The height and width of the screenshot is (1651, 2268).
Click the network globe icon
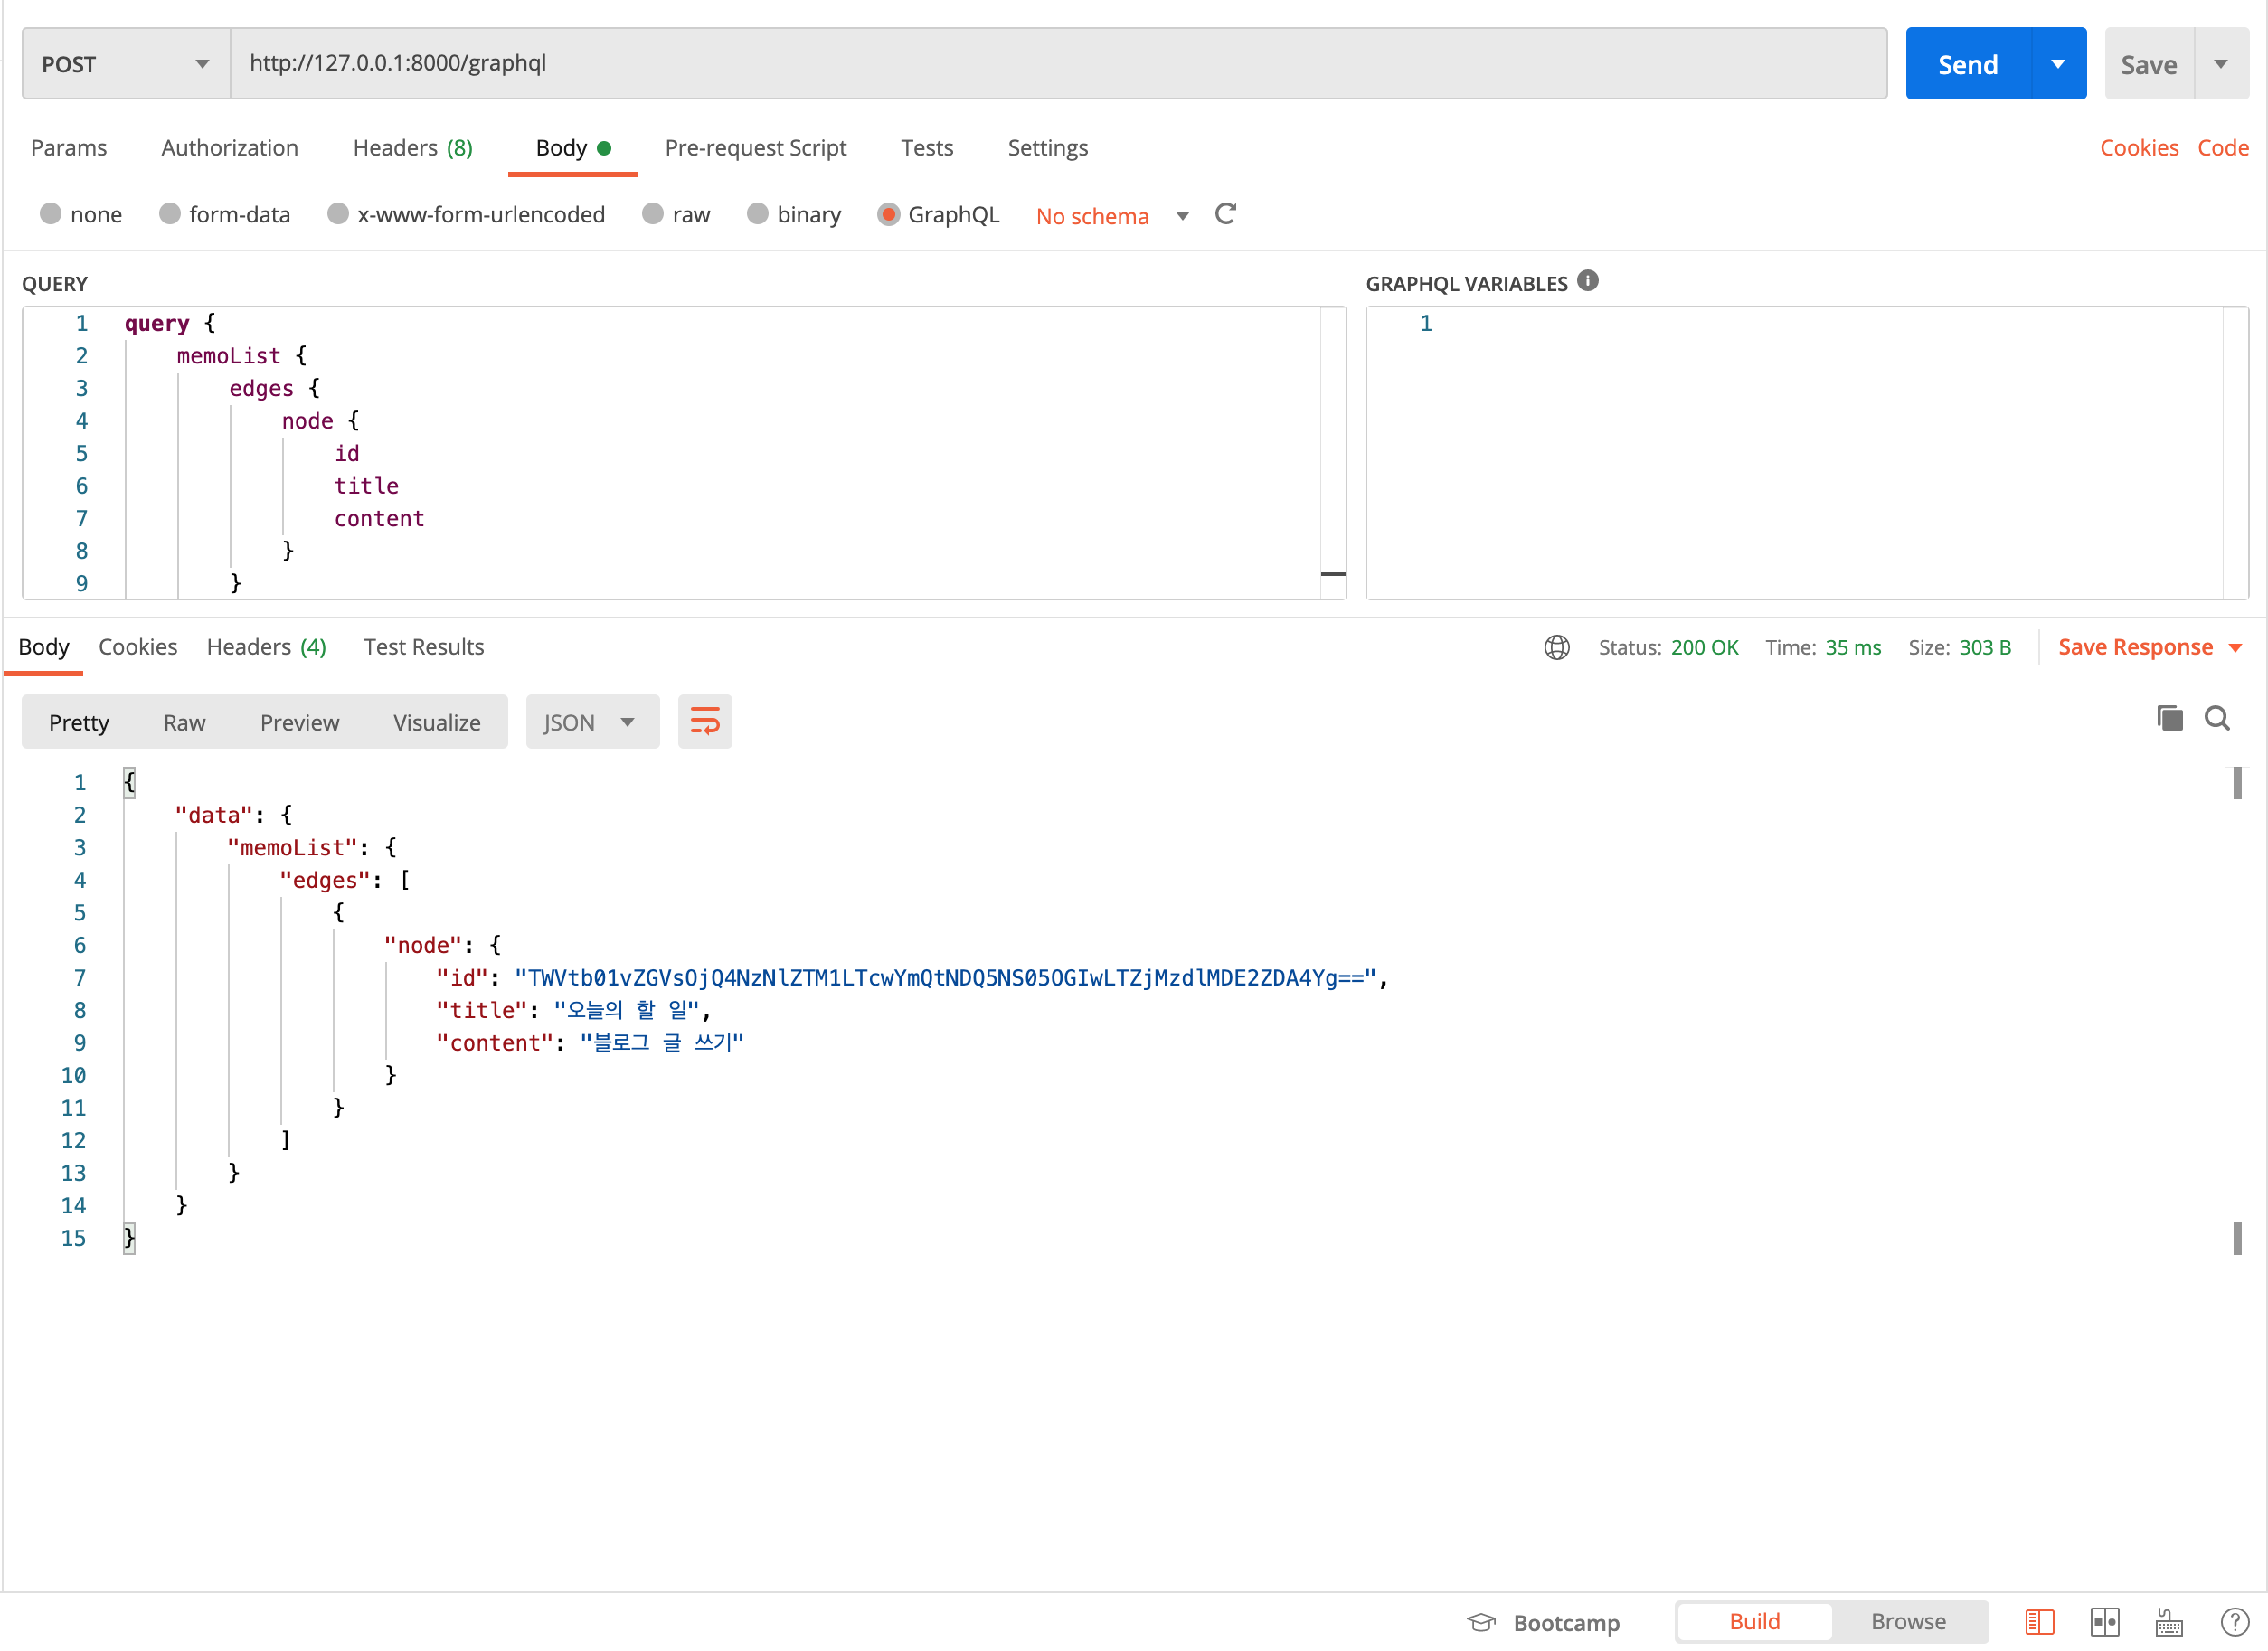[x=1556, y=647]
